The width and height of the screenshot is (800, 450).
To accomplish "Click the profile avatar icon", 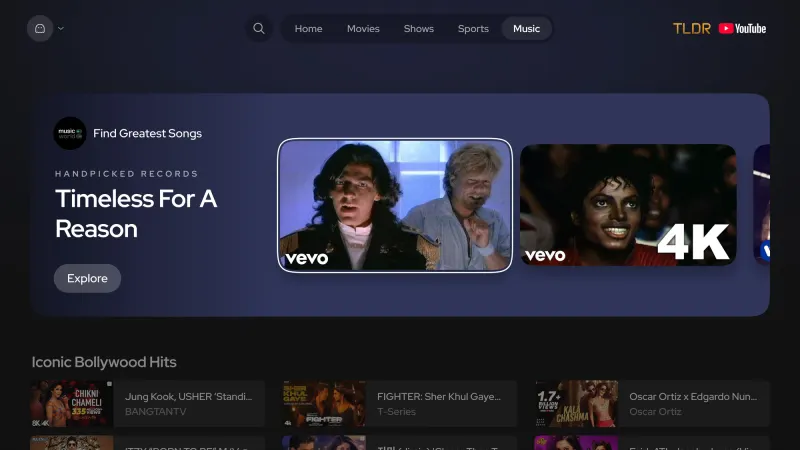I will pos(40,29).
